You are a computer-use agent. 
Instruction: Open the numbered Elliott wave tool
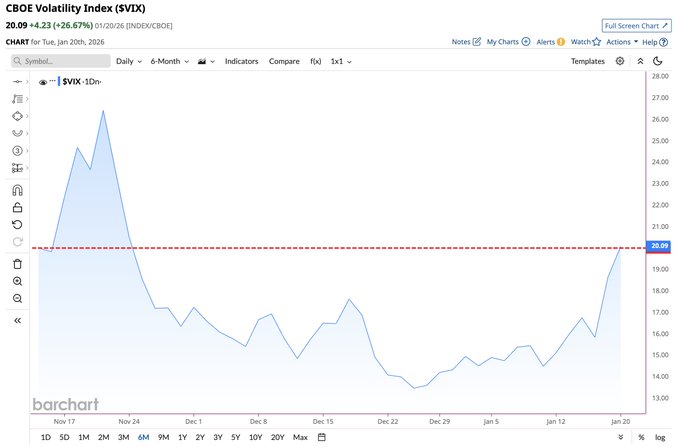click(x=17, y=151)
